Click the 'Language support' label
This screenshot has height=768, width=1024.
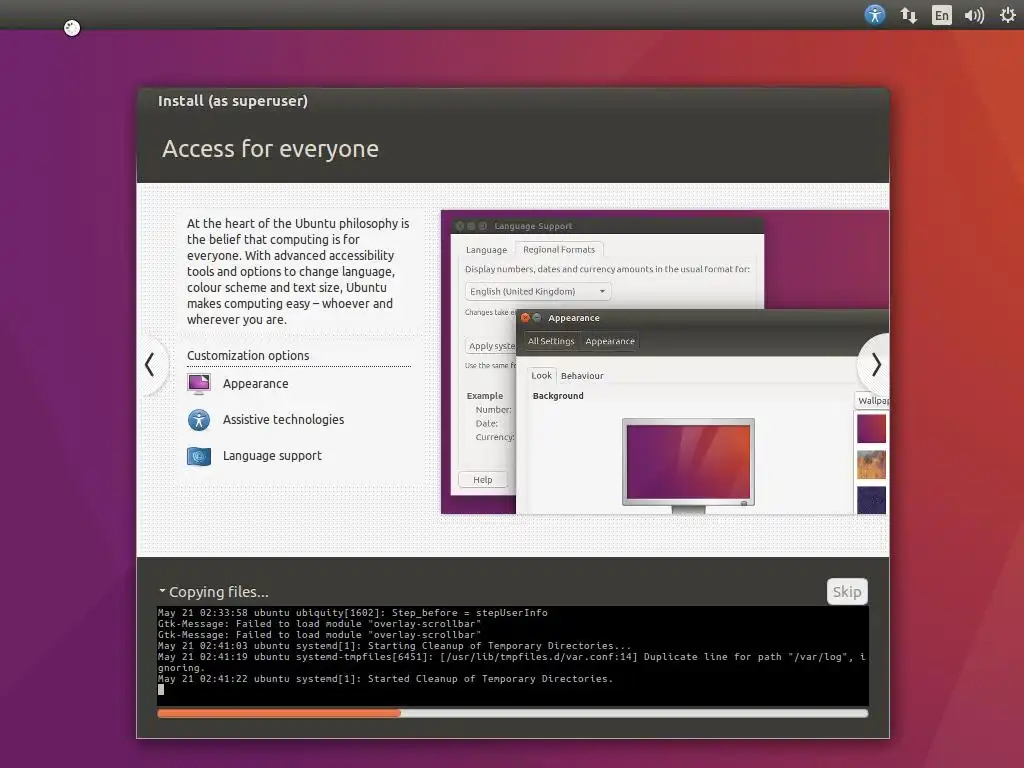pyautogui.click(x=272, y=456)
